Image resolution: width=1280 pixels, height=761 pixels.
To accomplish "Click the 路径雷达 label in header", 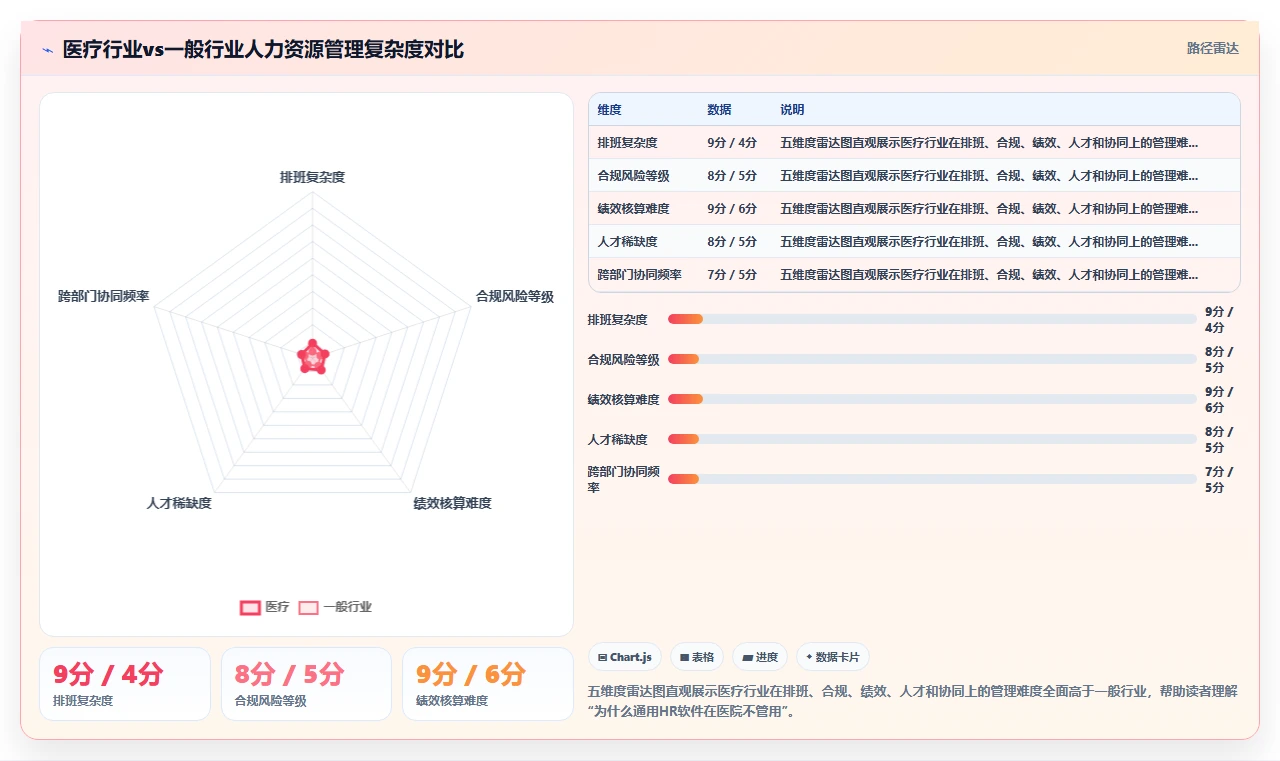I will point(1213,48).
